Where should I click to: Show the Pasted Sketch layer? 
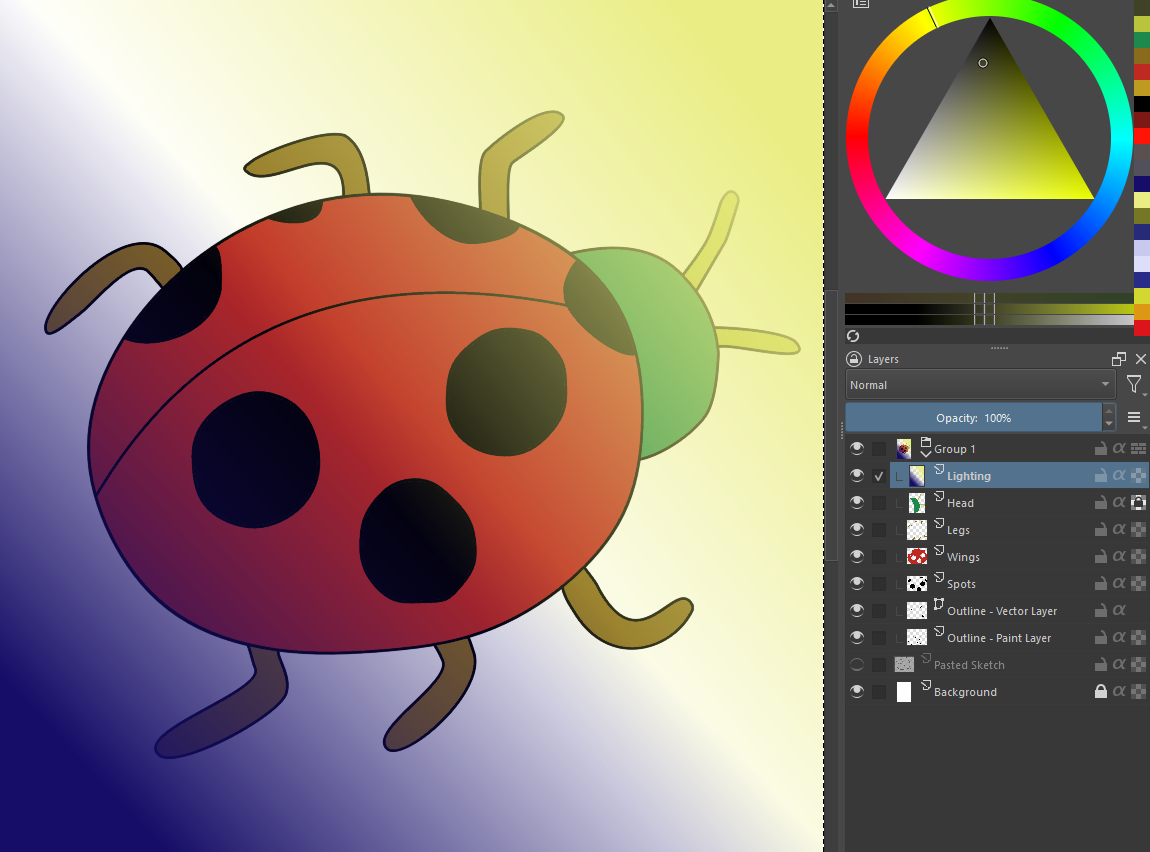(857, 665)
